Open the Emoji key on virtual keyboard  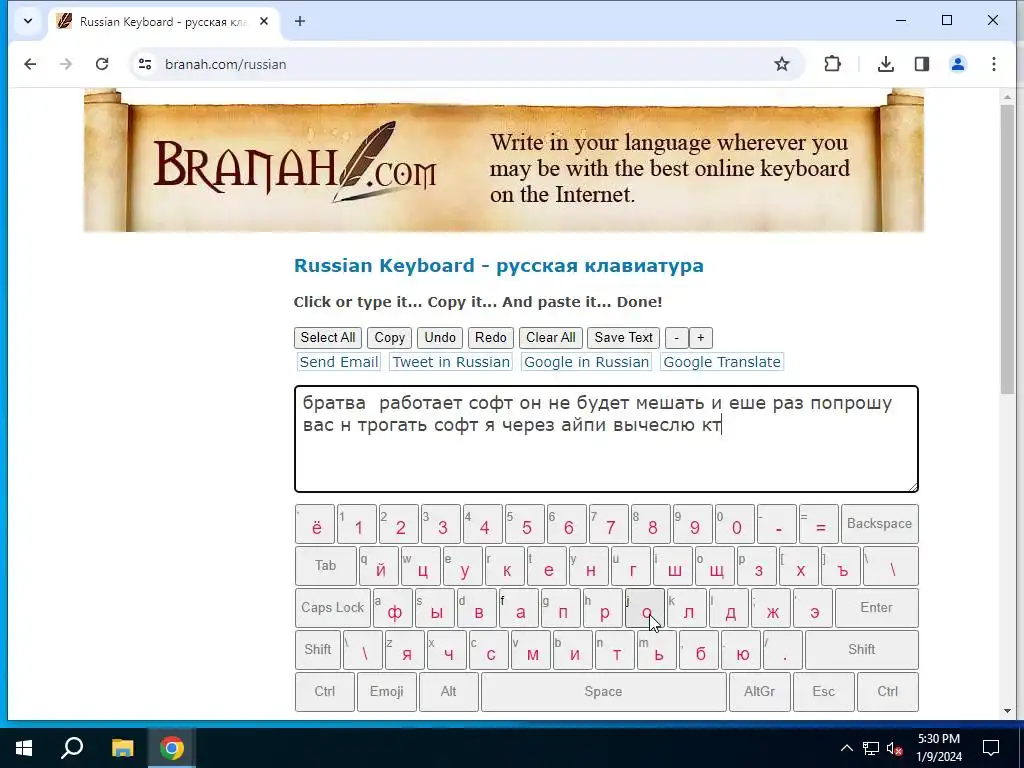click(387, 691)
